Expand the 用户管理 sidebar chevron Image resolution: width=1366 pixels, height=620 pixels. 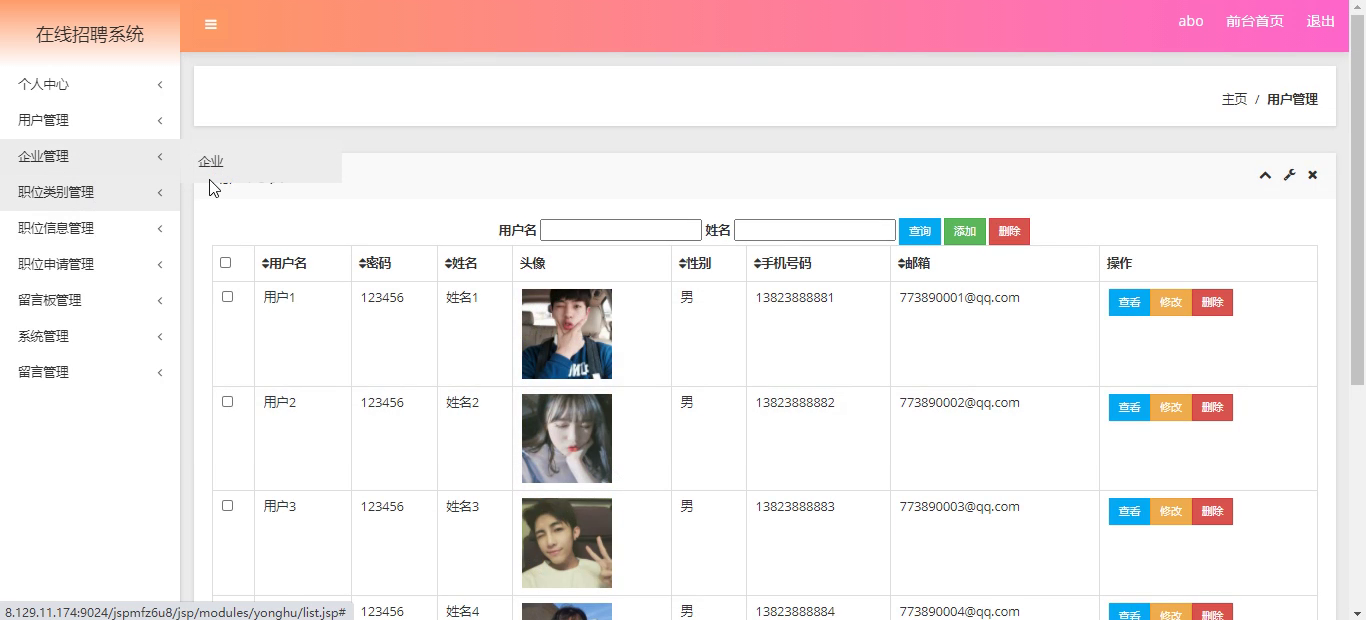click(160, 121)
